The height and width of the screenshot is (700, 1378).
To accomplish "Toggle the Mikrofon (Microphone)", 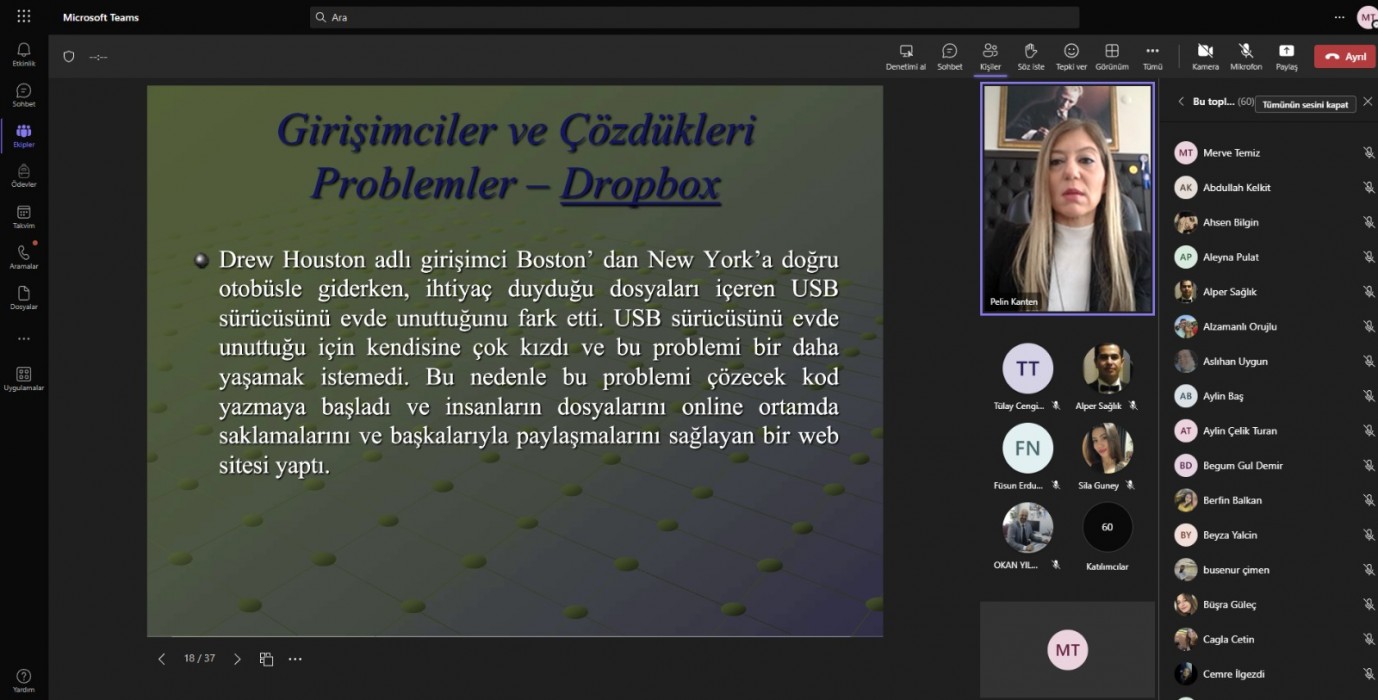I will tap(1246, 57).
